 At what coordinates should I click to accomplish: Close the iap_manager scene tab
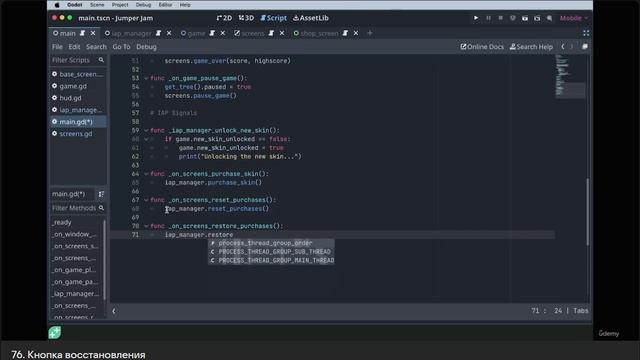pyautogui.click(x=169, y=33)
